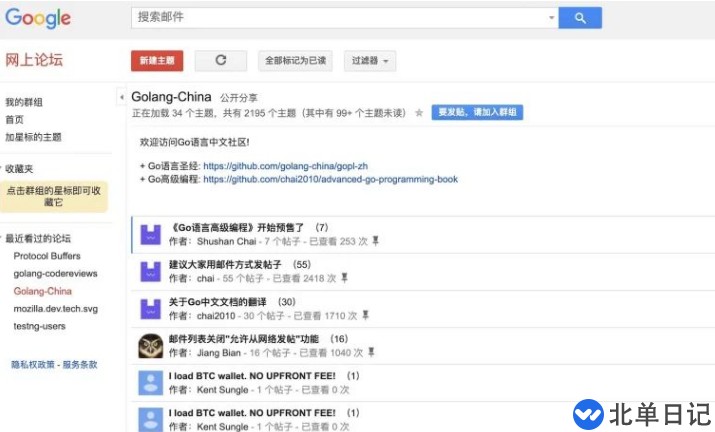Open topic 建议大家用邮件方式发帖子
715x432 pixels.
pyautogui.click(x=225, y=265)
